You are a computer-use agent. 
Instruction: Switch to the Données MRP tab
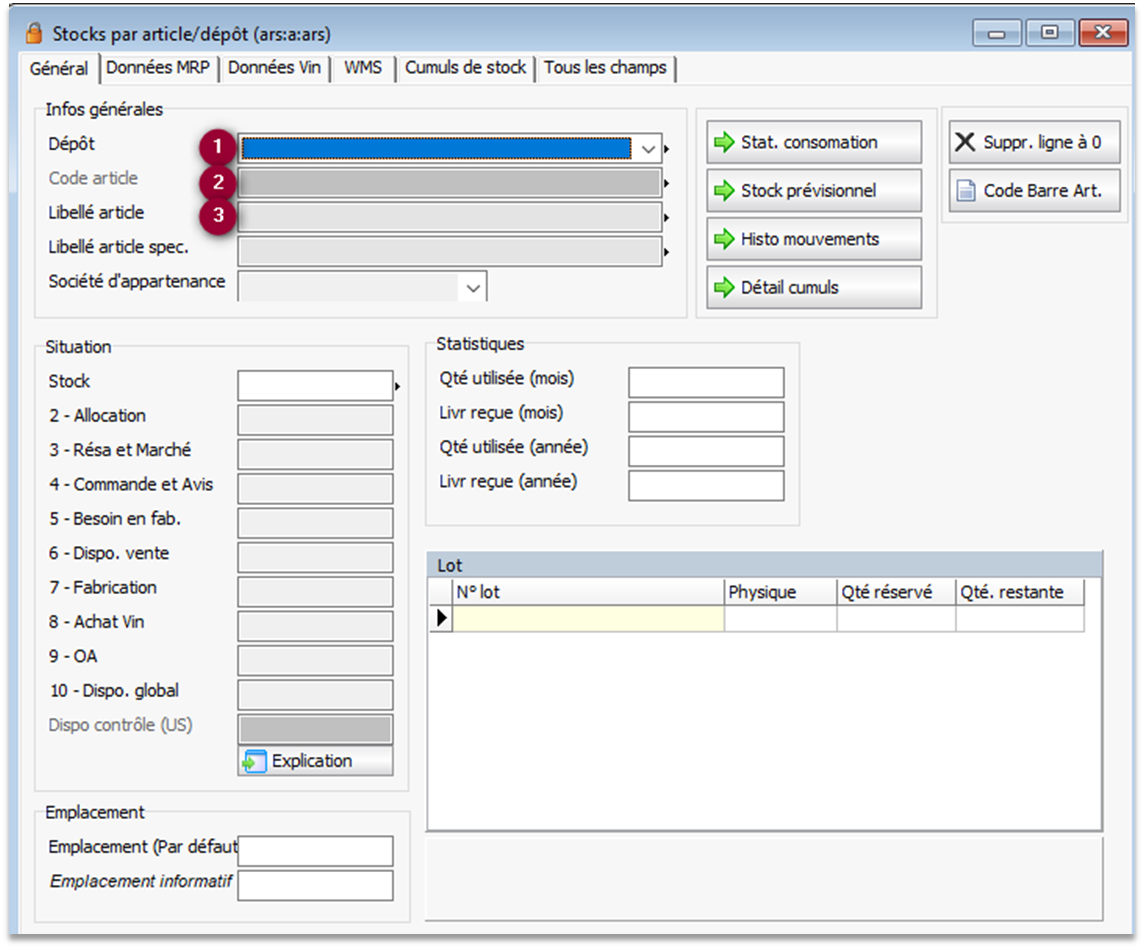click(x=160, y=68)
